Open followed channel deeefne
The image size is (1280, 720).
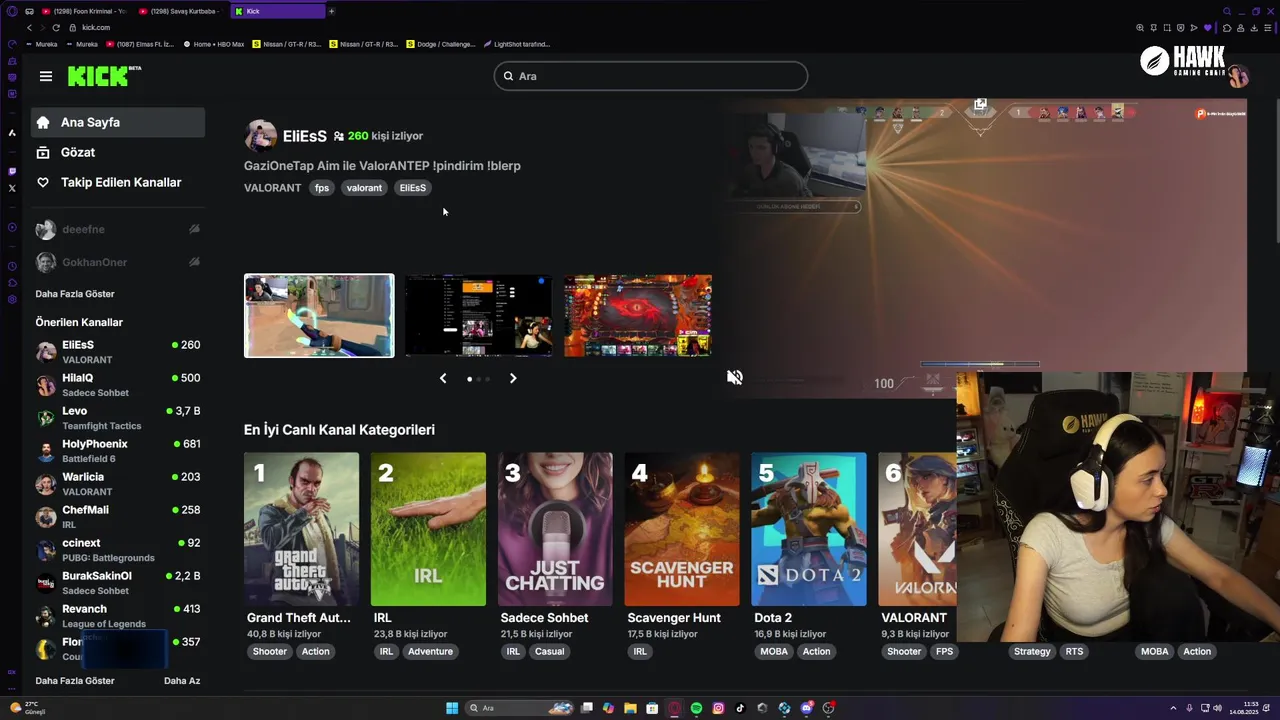point(118,229)
